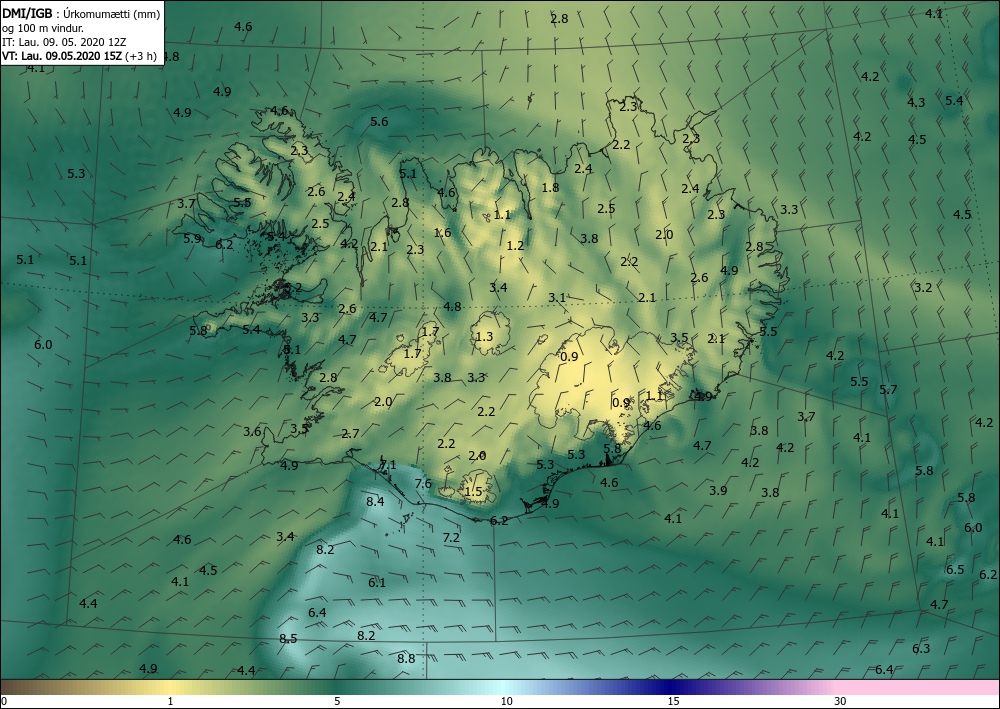
Task: Click the legend scale label 0
Action: tap(4, 701)
